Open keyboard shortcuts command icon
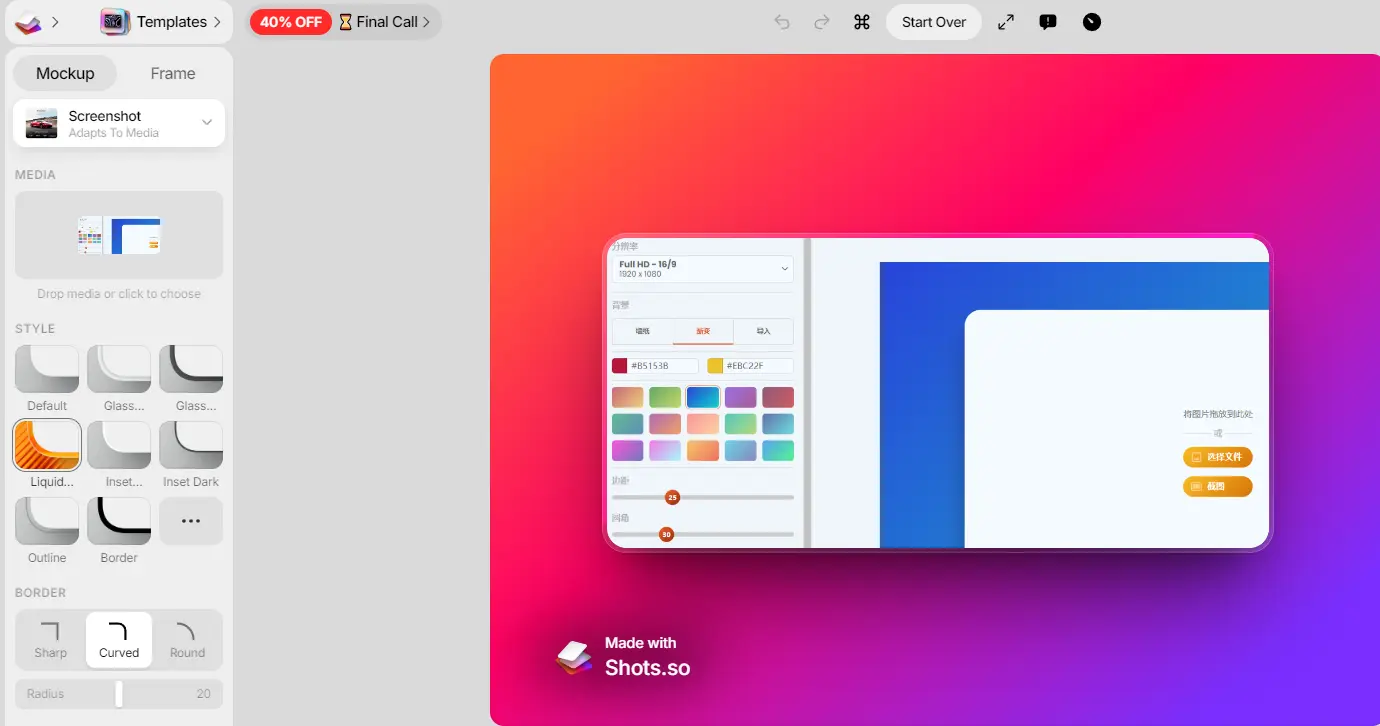 [x=862, y=22]
